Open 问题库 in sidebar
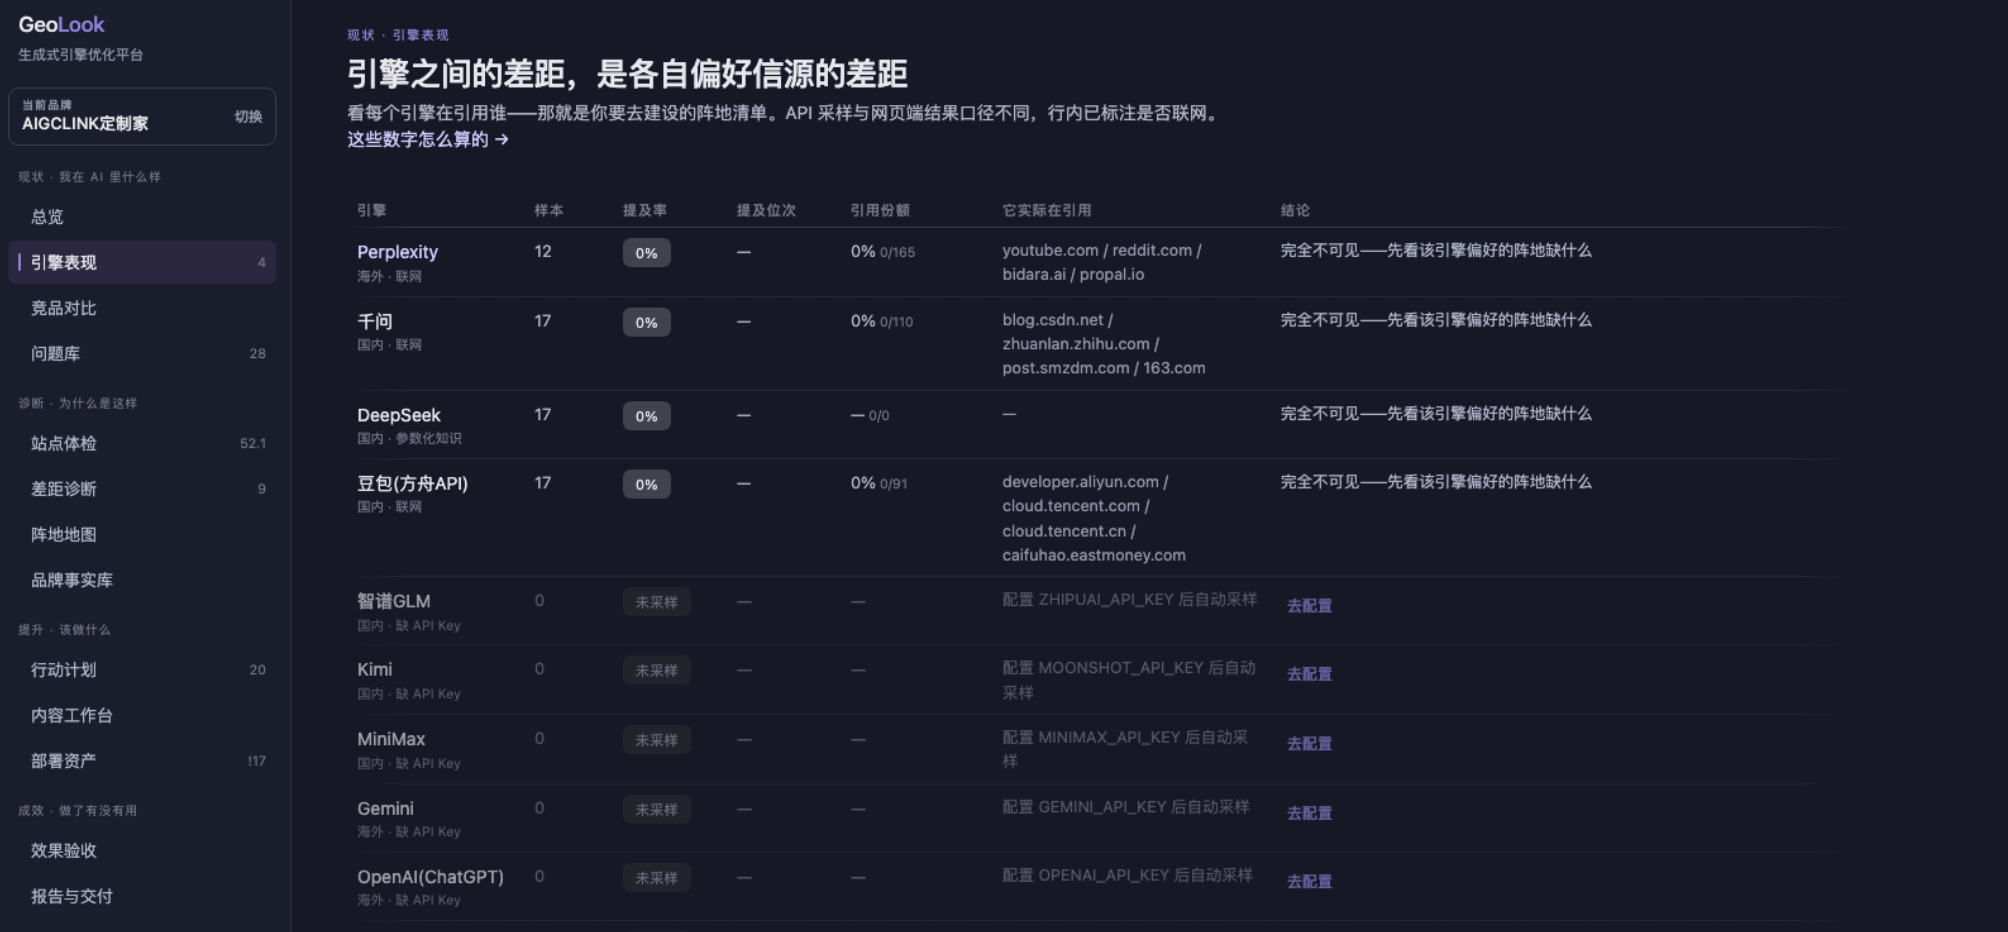Viewport: 2008px width, 932px height. (142, 353)
